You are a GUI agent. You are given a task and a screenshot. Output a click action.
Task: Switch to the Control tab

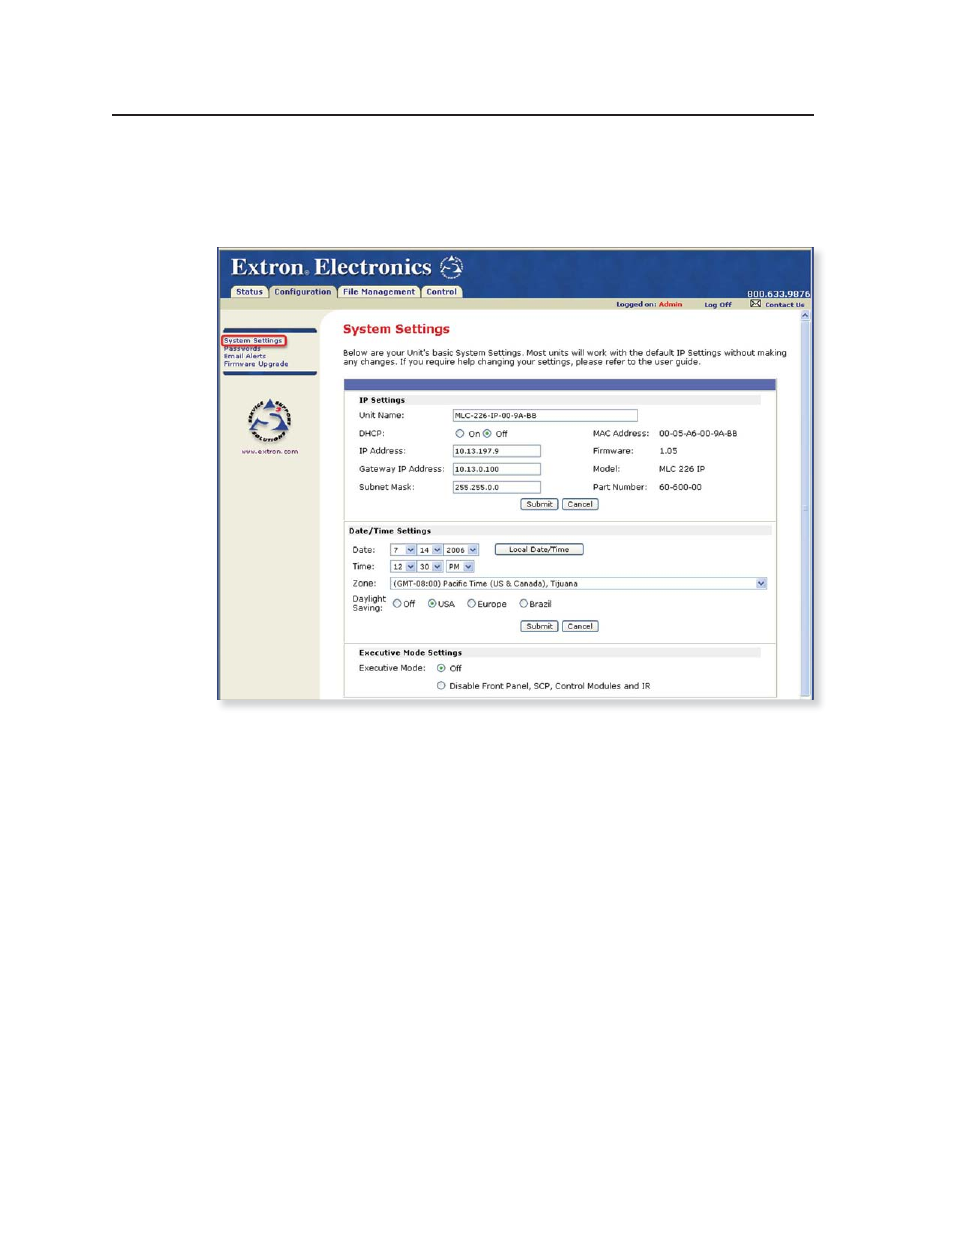[441, 292]
